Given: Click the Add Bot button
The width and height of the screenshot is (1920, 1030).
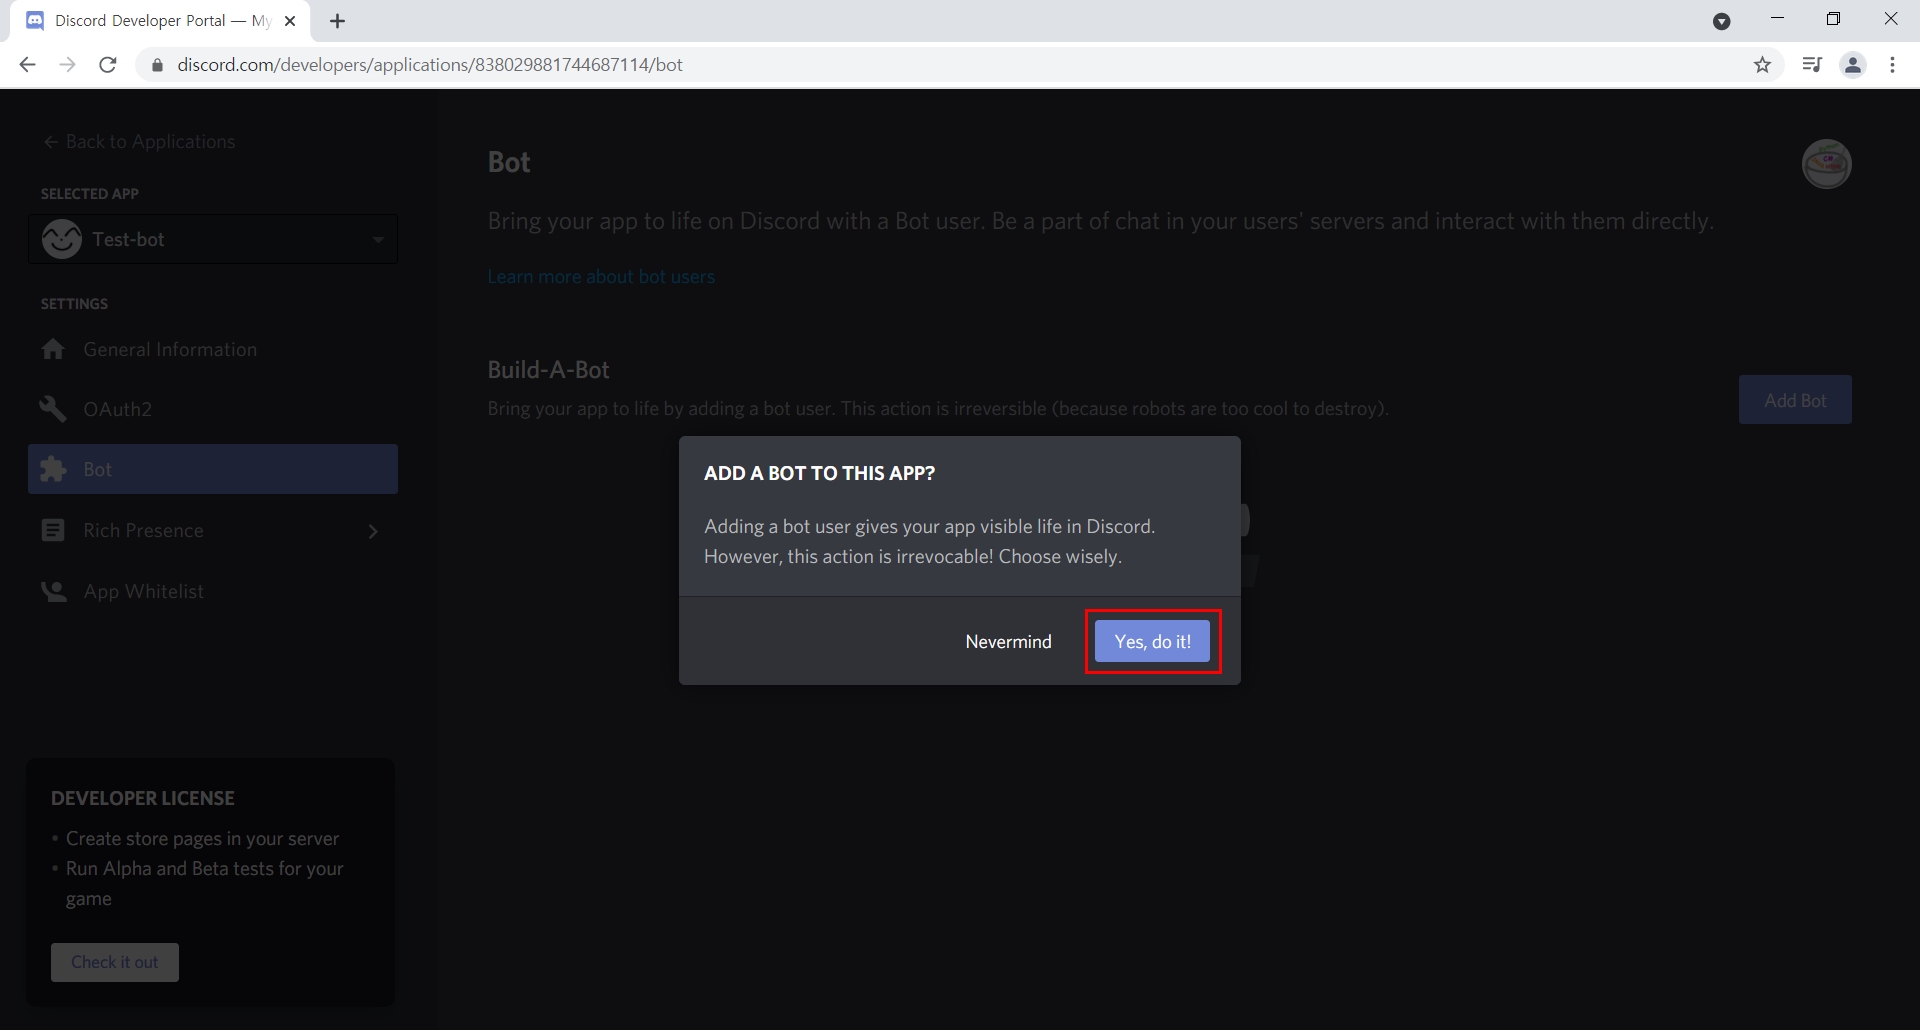Looking at the screenshot, I should pos(1795,400).
